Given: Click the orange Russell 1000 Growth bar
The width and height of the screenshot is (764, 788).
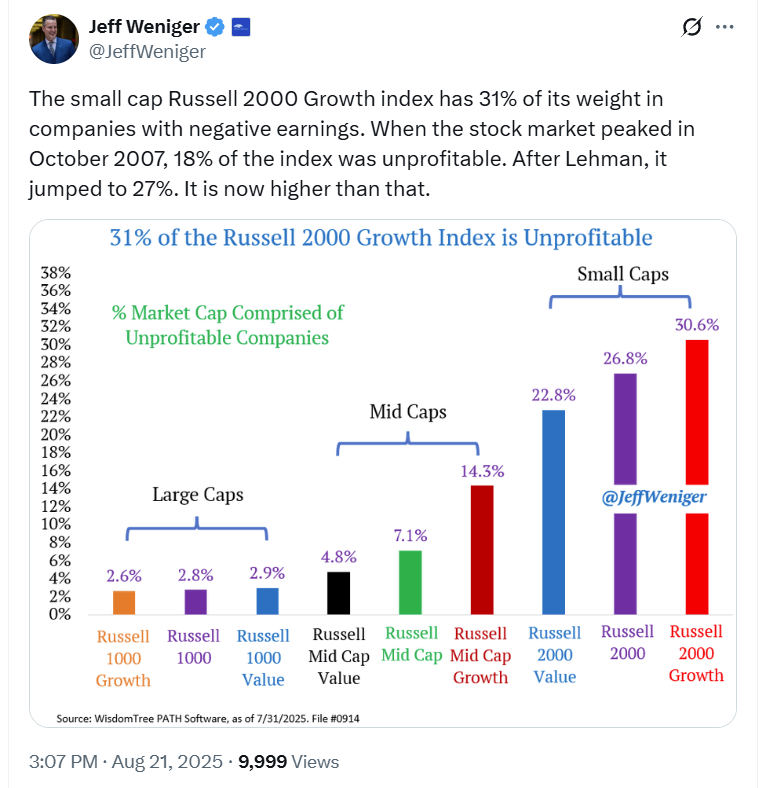Looking at the screenshot, I should [x=124, y=602].
